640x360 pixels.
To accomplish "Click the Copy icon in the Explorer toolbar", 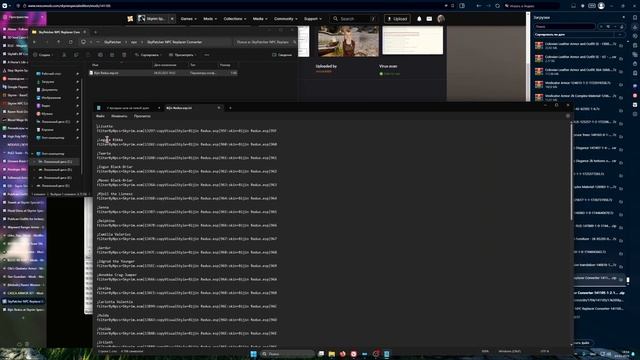I will click(x=76, y=55).
